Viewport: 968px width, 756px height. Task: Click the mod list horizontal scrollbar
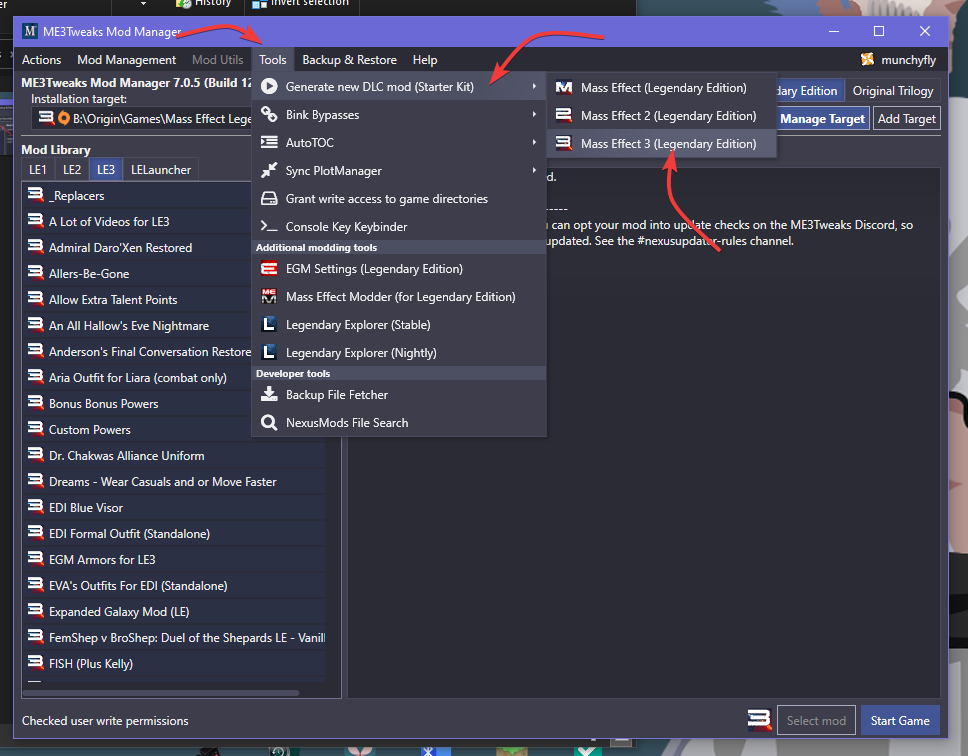(161, 692)
